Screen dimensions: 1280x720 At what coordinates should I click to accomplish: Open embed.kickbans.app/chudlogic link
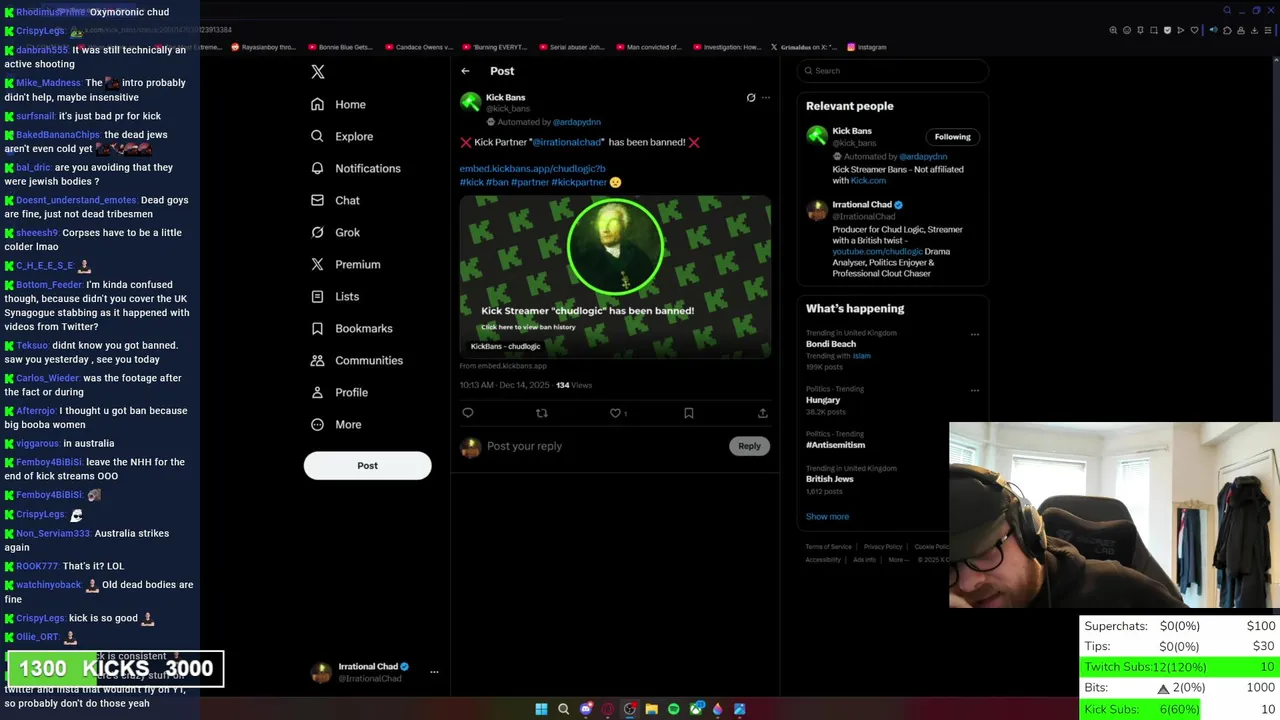pos(532,169)
